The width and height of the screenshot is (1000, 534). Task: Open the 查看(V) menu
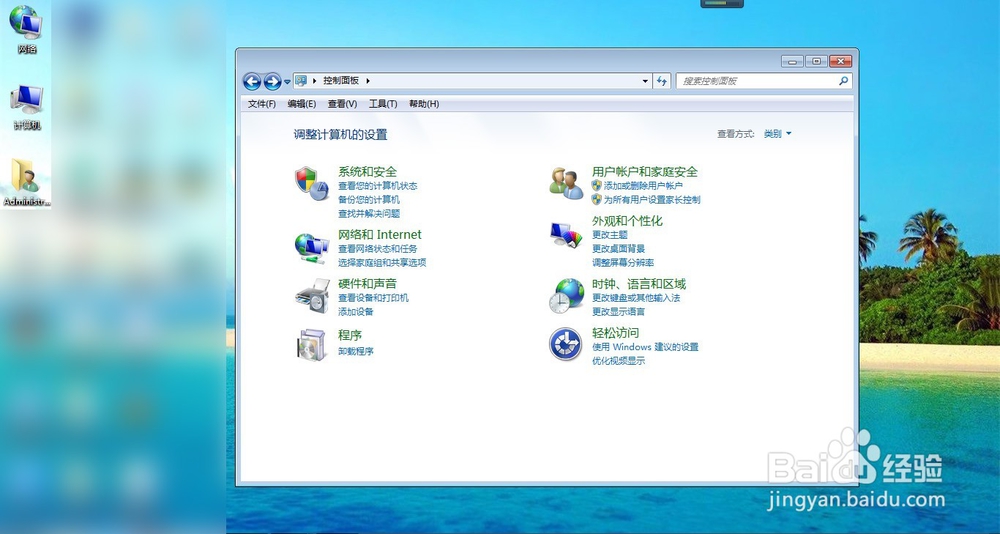click(342, 104)
